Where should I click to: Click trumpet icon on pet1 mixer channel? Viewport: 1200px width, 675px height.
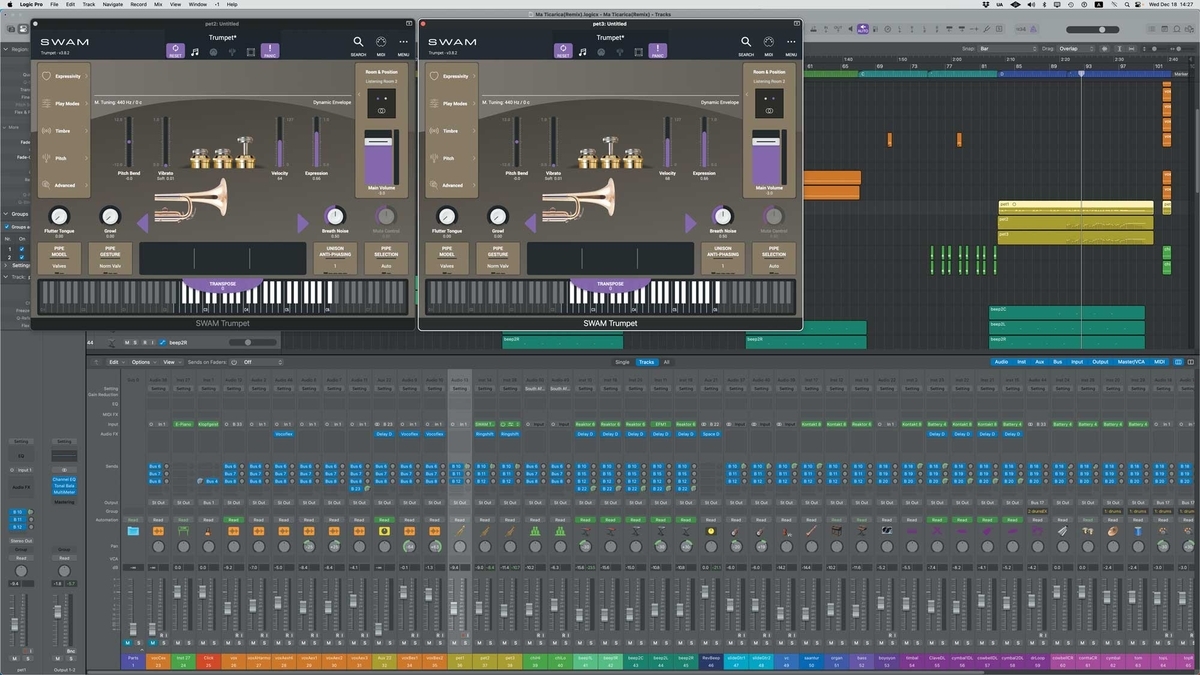coord(459,531)
